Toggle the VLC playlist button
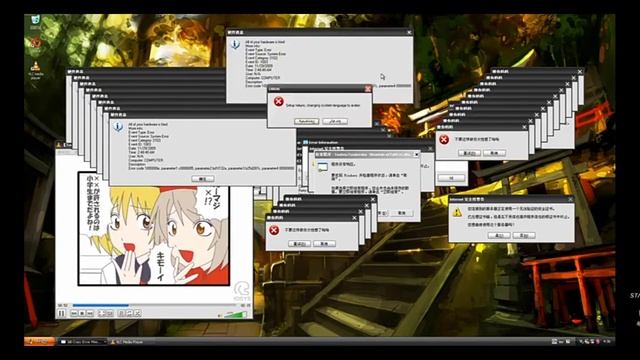Viewport: 640px width, 360px height. click(122, 313)
